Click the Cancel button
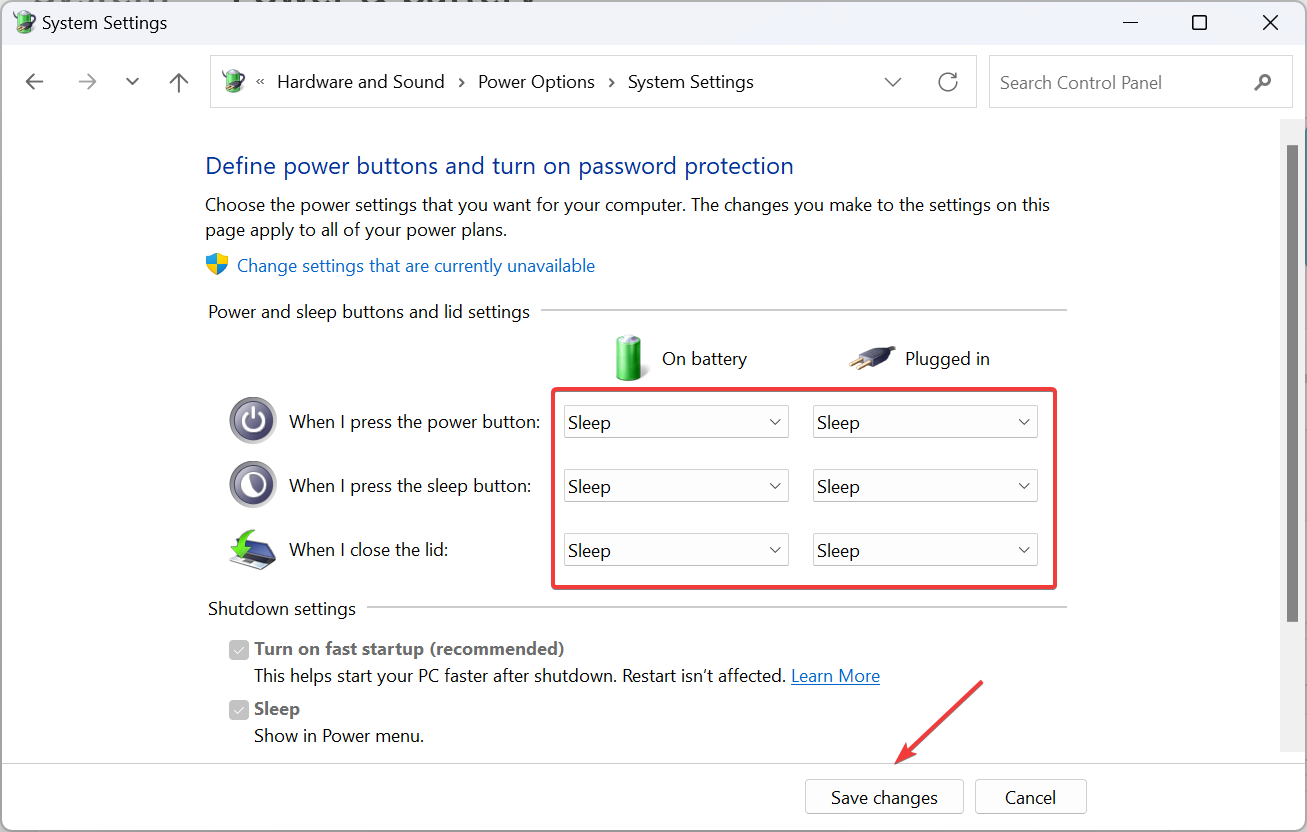Viewport: 1307px width, 832px height. (x=1030, y=797)
